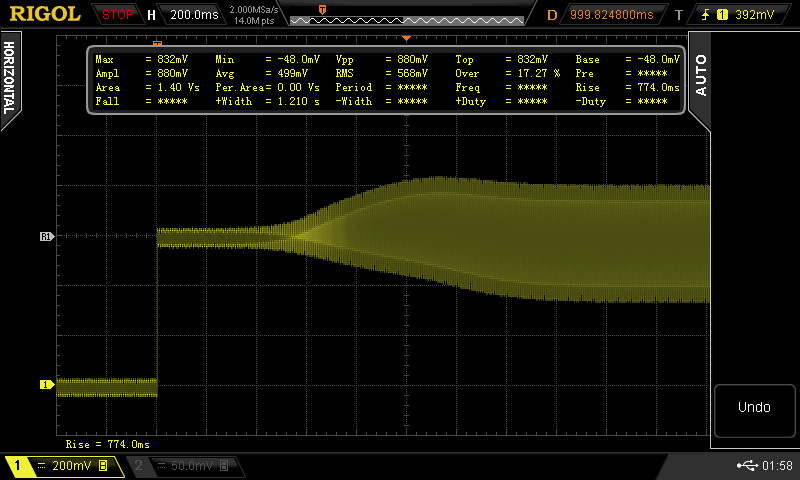800x480 pixels.
Task: Click the Rise = 774.0ms bottom readout
Action: [108, 443]
